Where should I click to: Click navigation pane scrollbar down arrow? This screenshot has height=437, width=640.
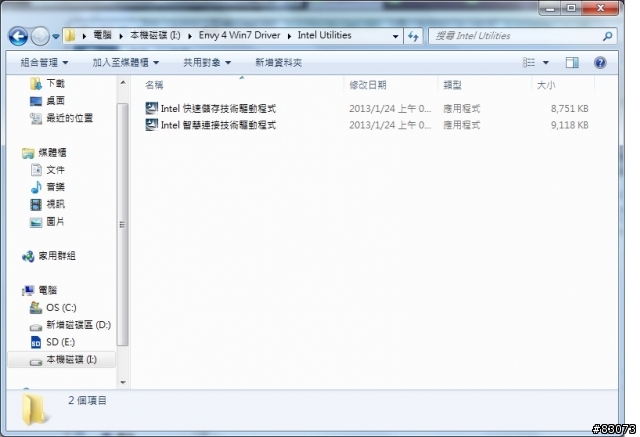(x=123, y=382)
